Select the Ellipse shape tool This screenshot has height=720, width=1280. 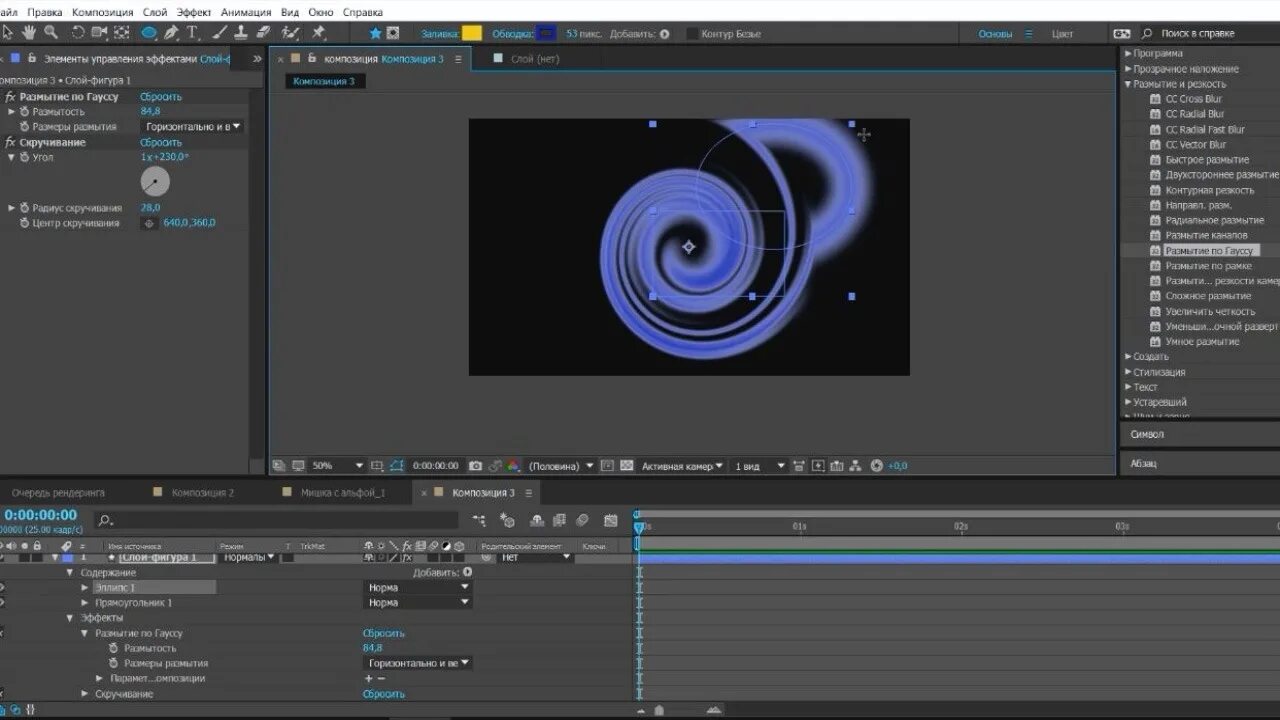[x=148, y=33]
